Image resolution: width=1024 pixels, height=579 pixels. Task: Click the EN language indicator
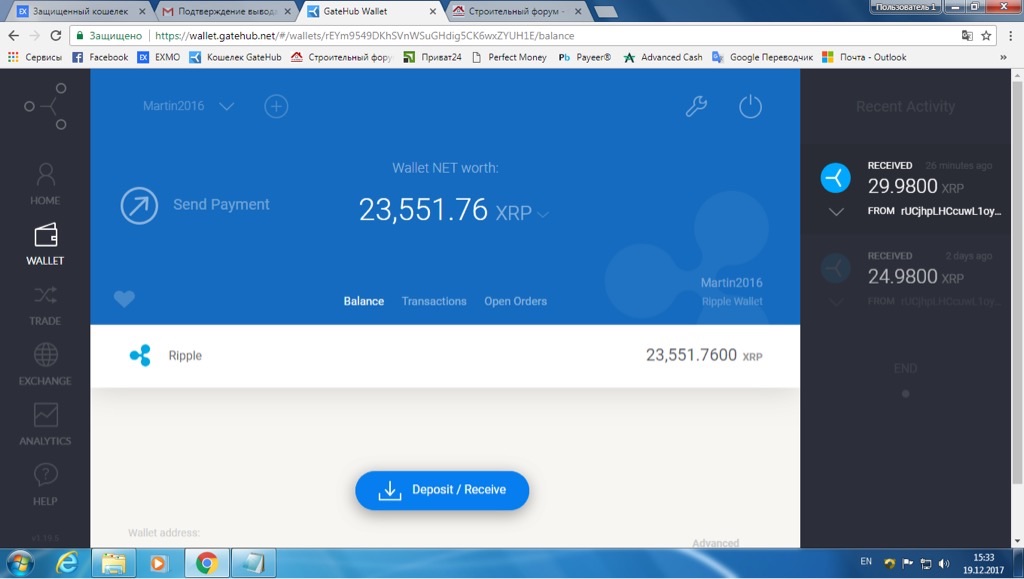pyautogui.click(x=866, y=561)
